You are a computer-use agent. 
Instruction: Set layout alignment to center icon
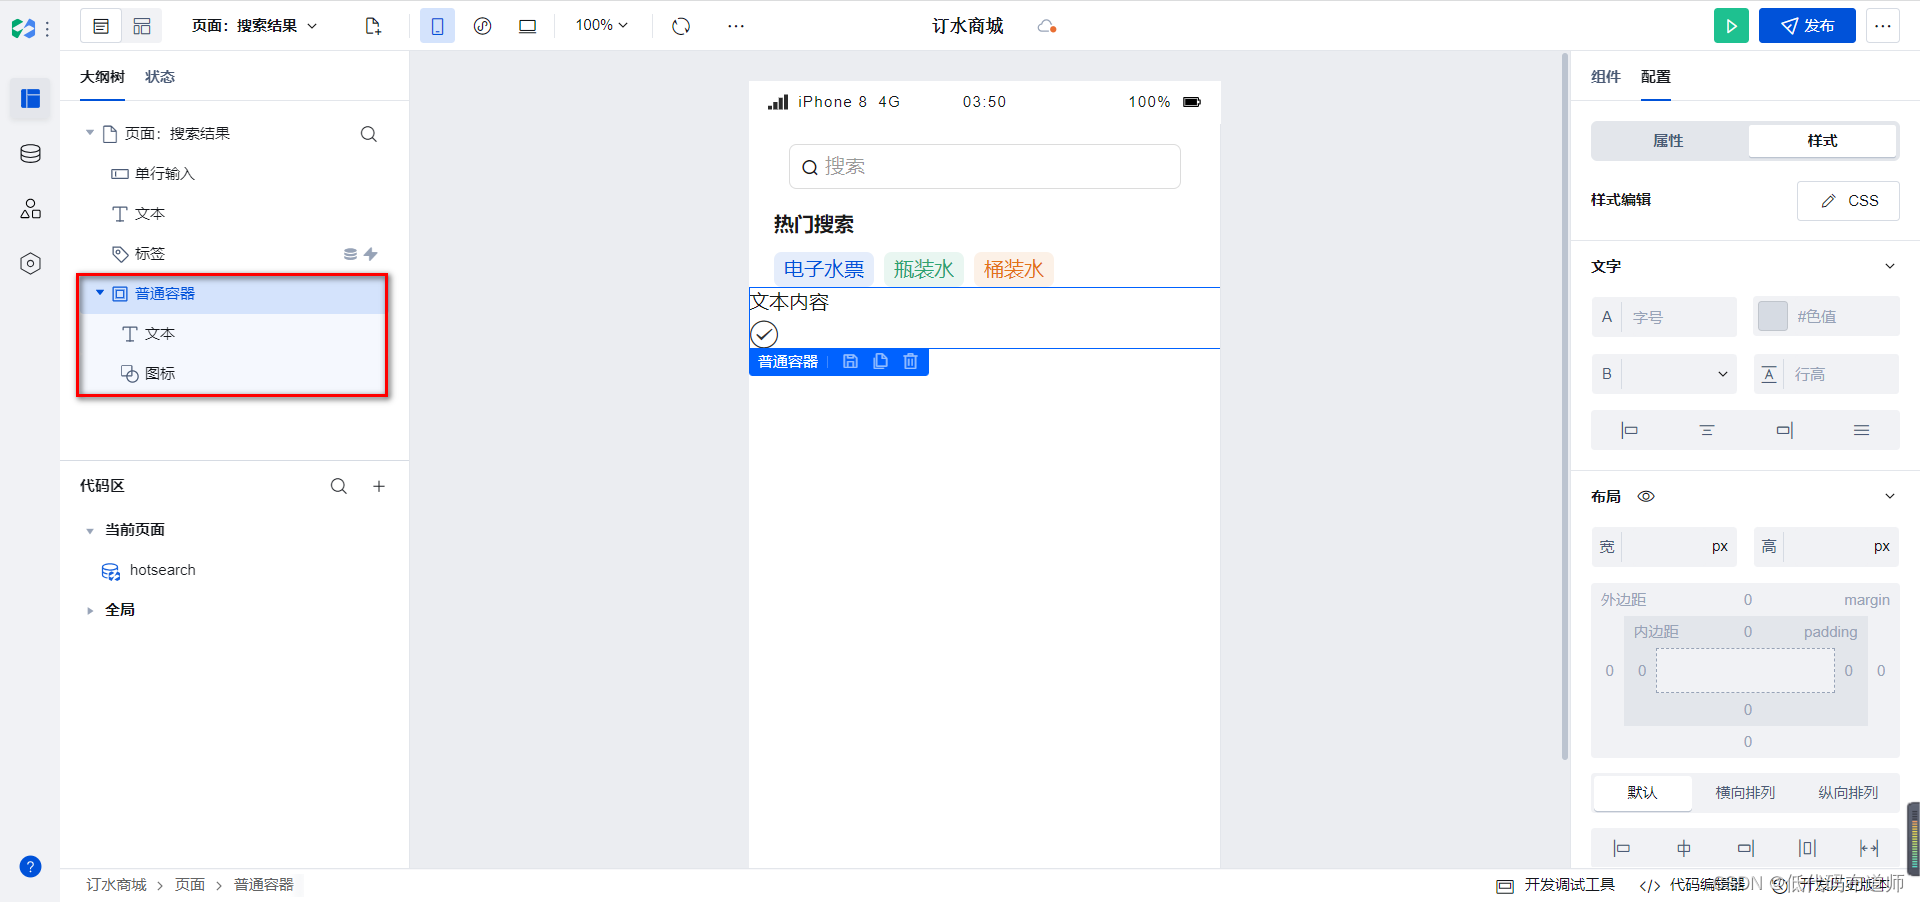tap(1684, 848)
